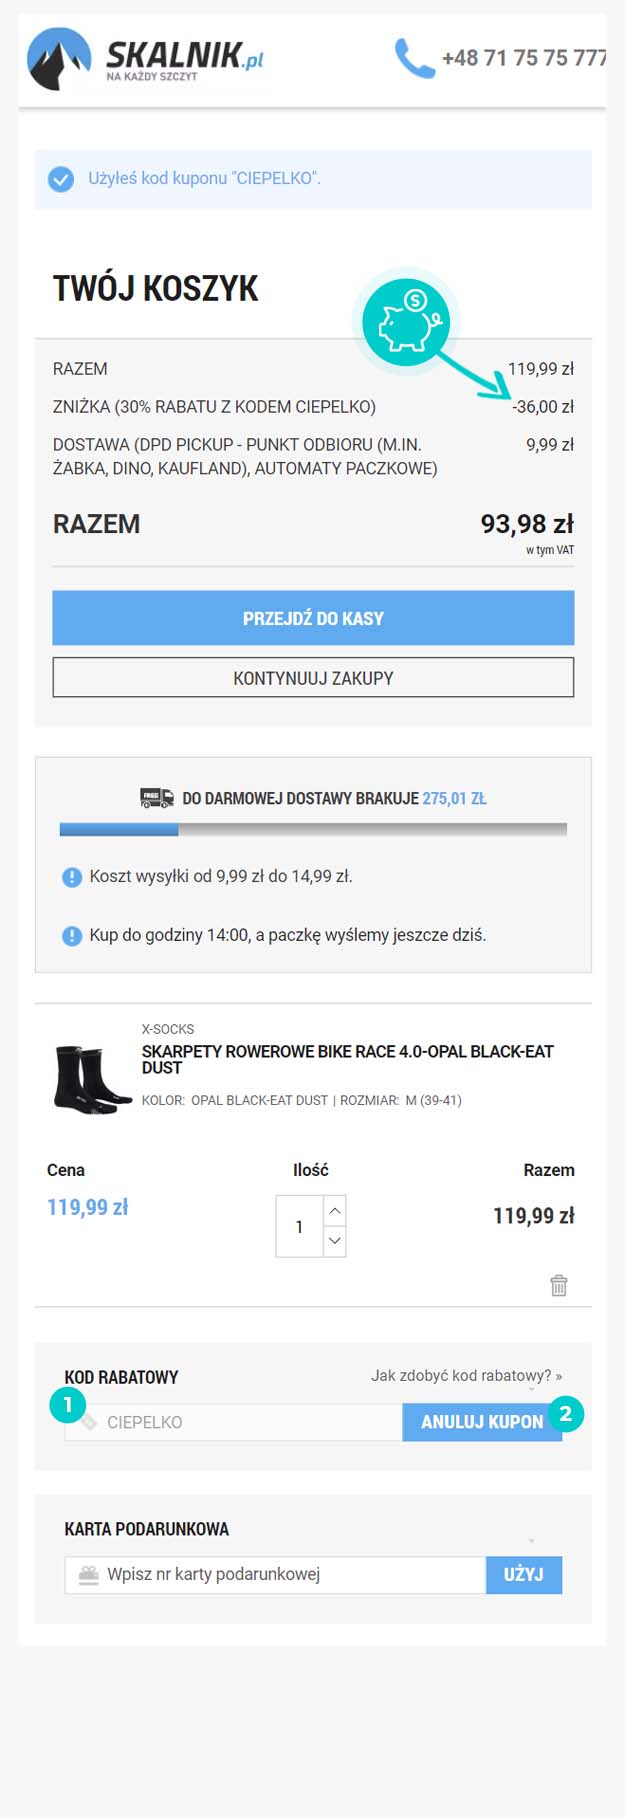Click the piggy bank savings icon

coord(406,322)
